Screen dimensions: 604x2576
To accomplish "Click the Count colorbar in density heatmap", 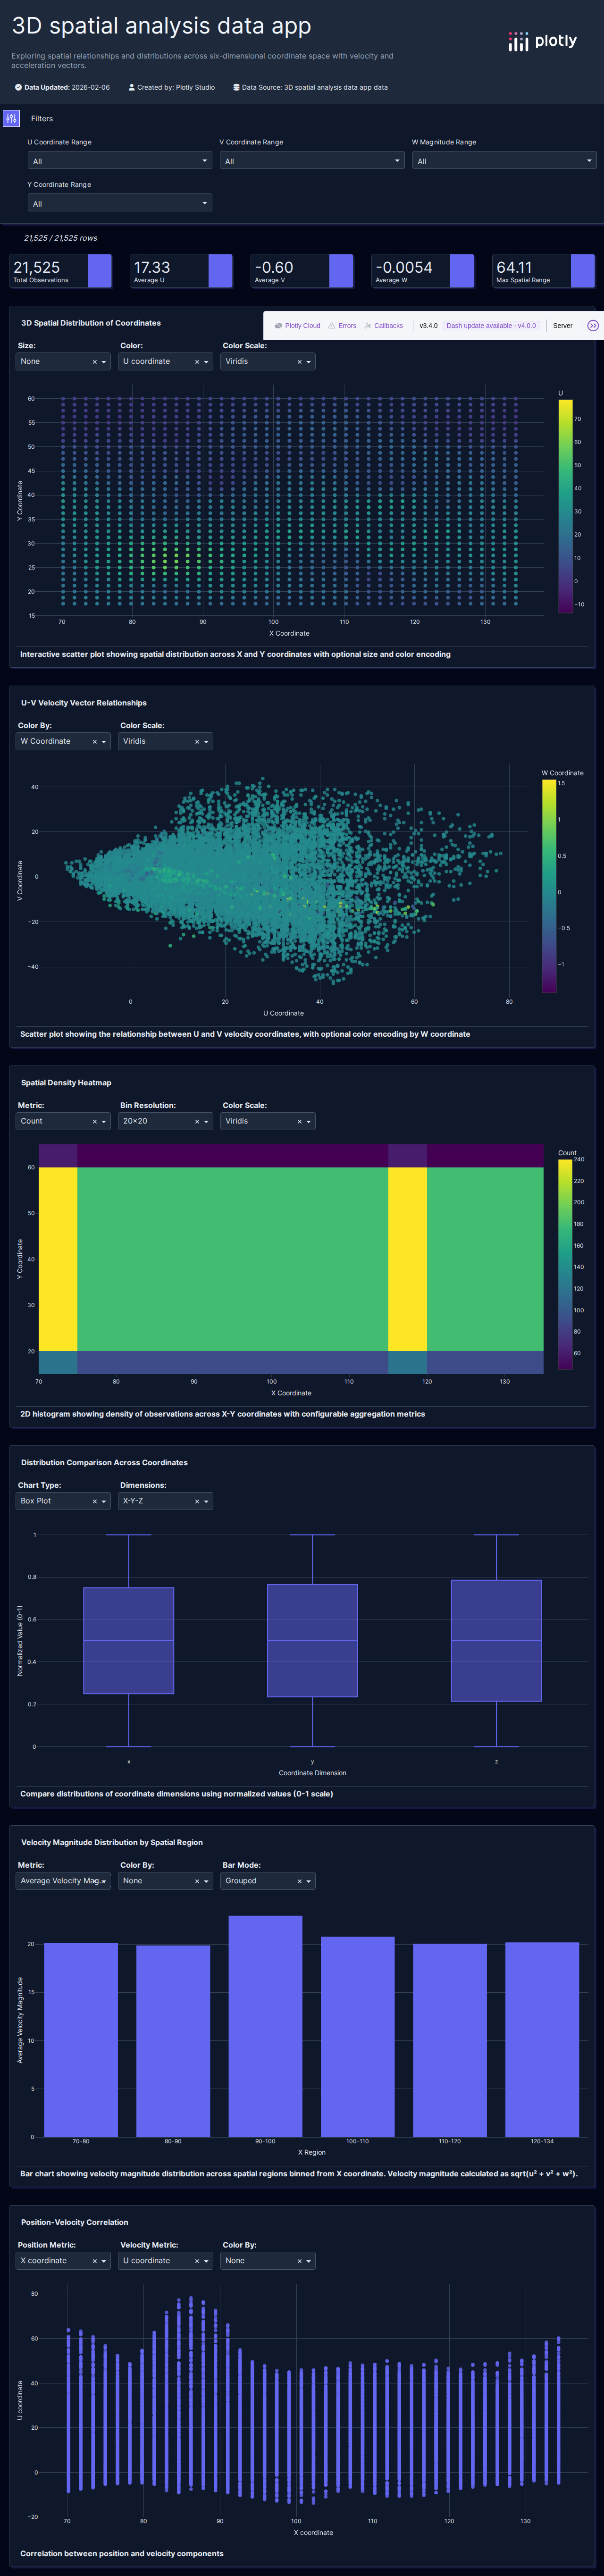I will [565, 1264].
